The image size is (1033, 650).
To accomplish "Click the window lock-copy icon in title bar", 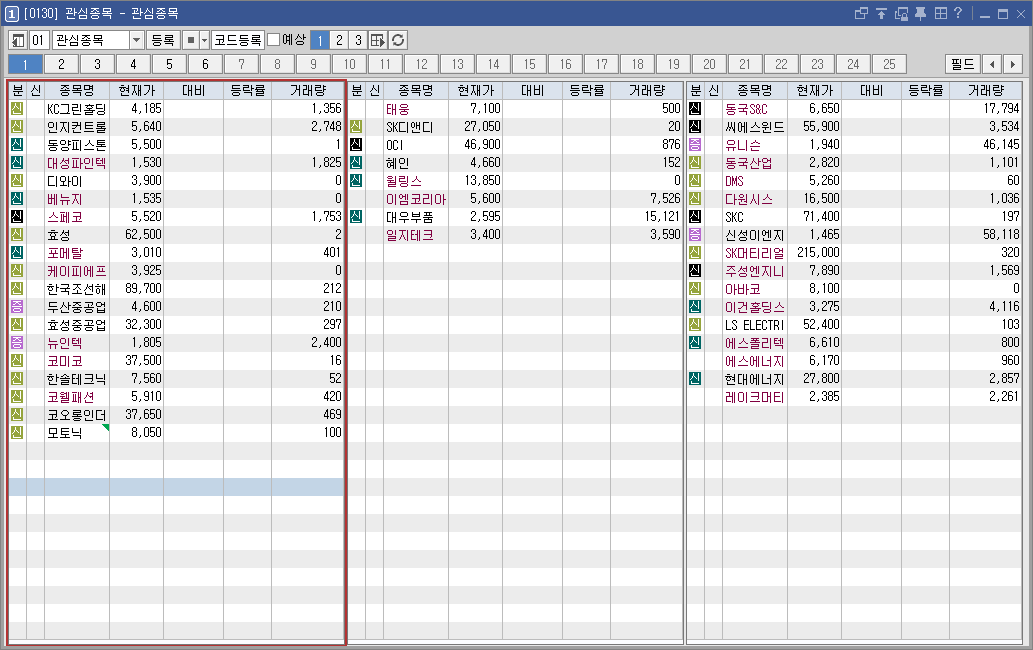I will 901,13.
